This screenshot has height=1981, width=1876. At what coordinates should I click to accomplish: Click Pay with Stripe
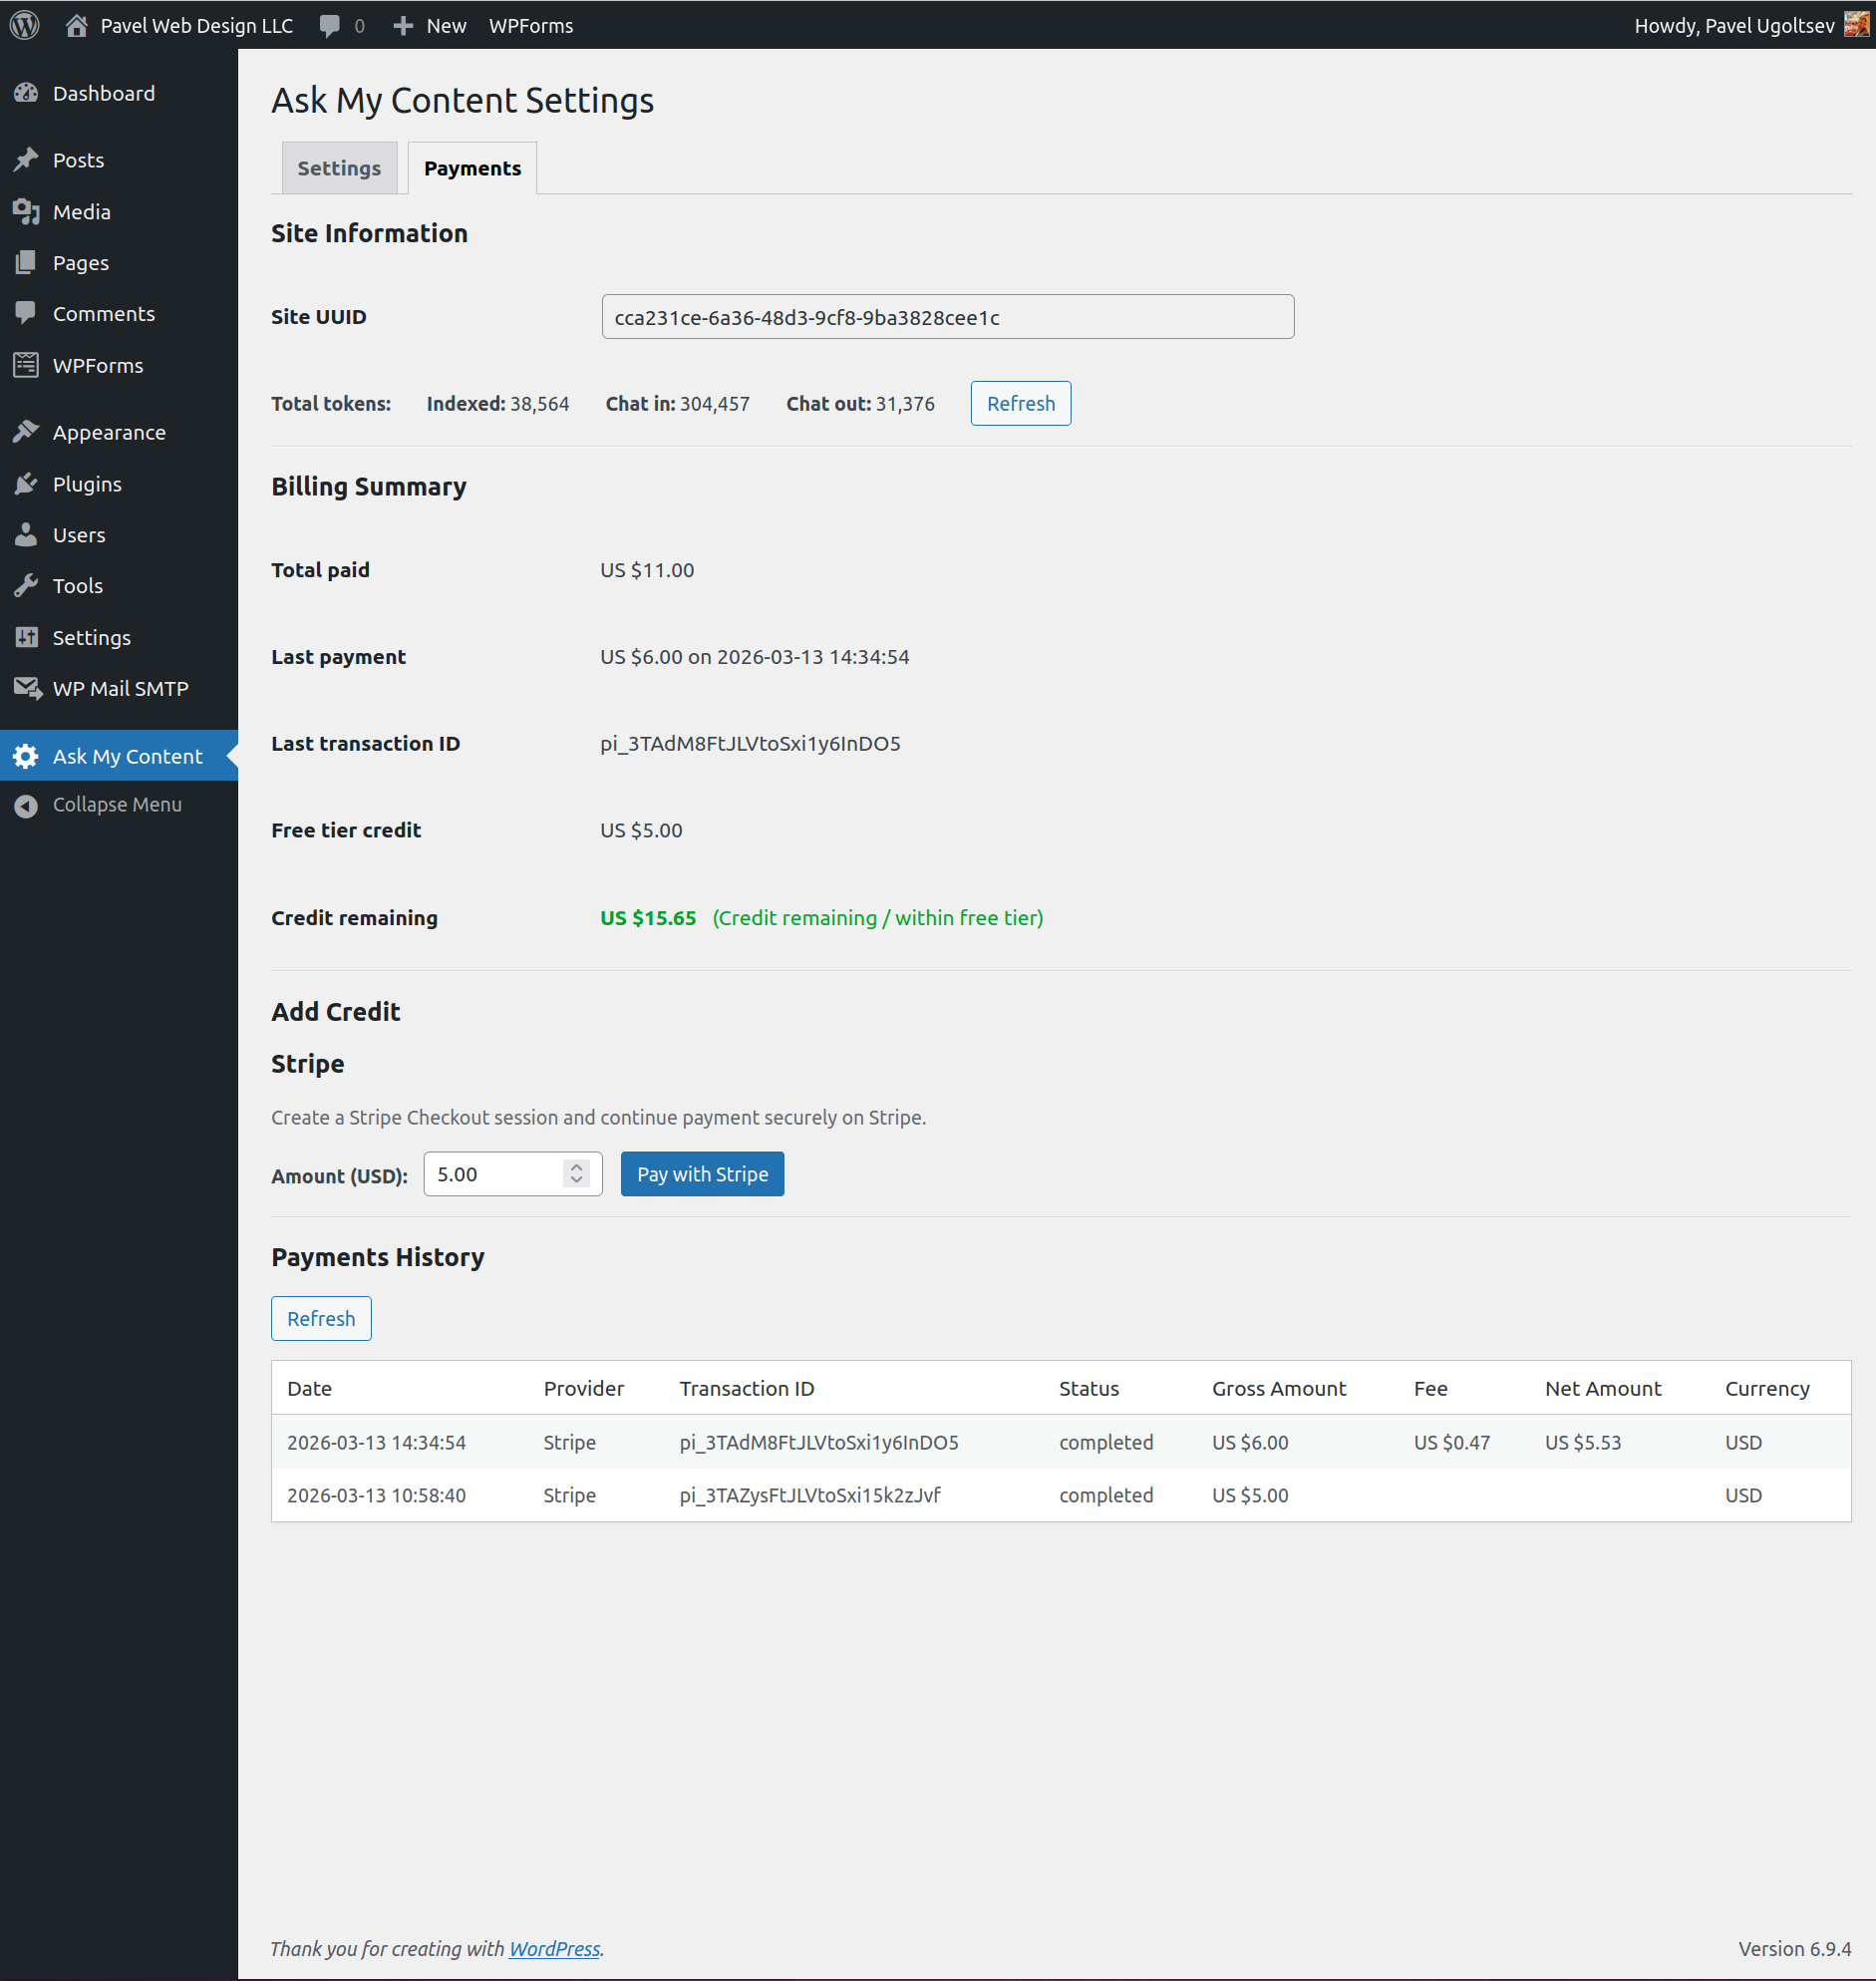701,1173
